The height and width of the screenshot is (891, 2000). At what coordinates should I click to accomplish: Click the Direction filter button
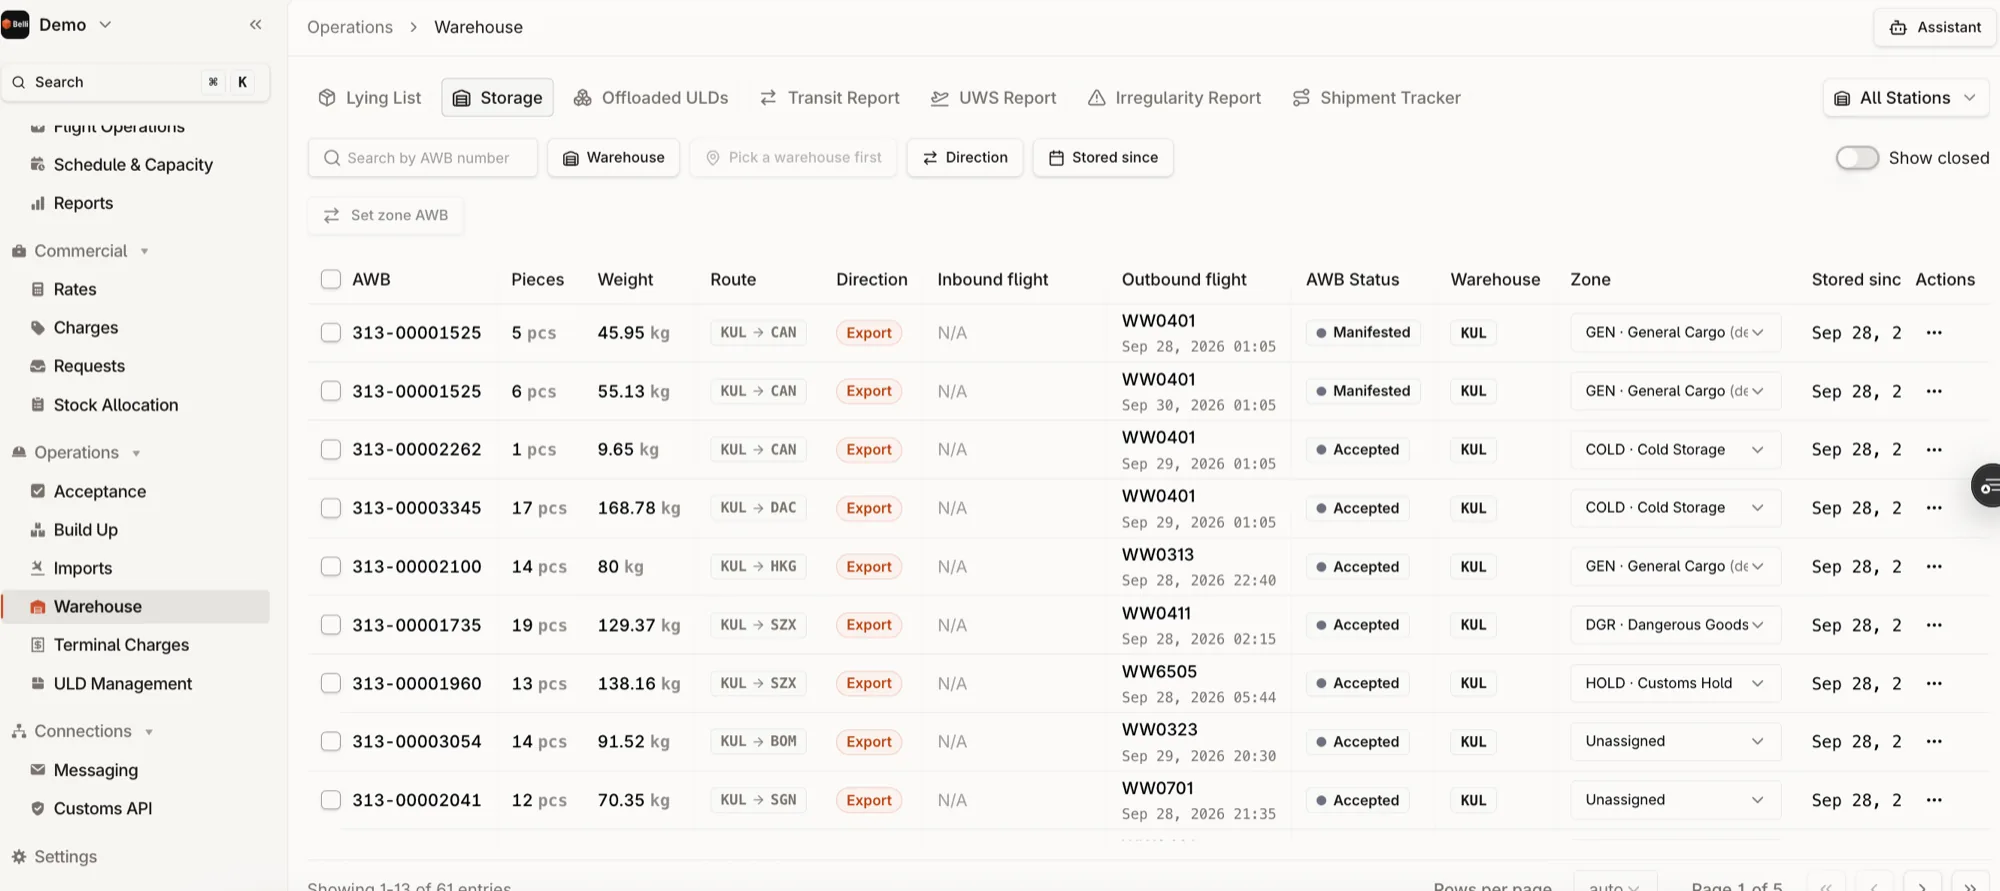[965, 158]
